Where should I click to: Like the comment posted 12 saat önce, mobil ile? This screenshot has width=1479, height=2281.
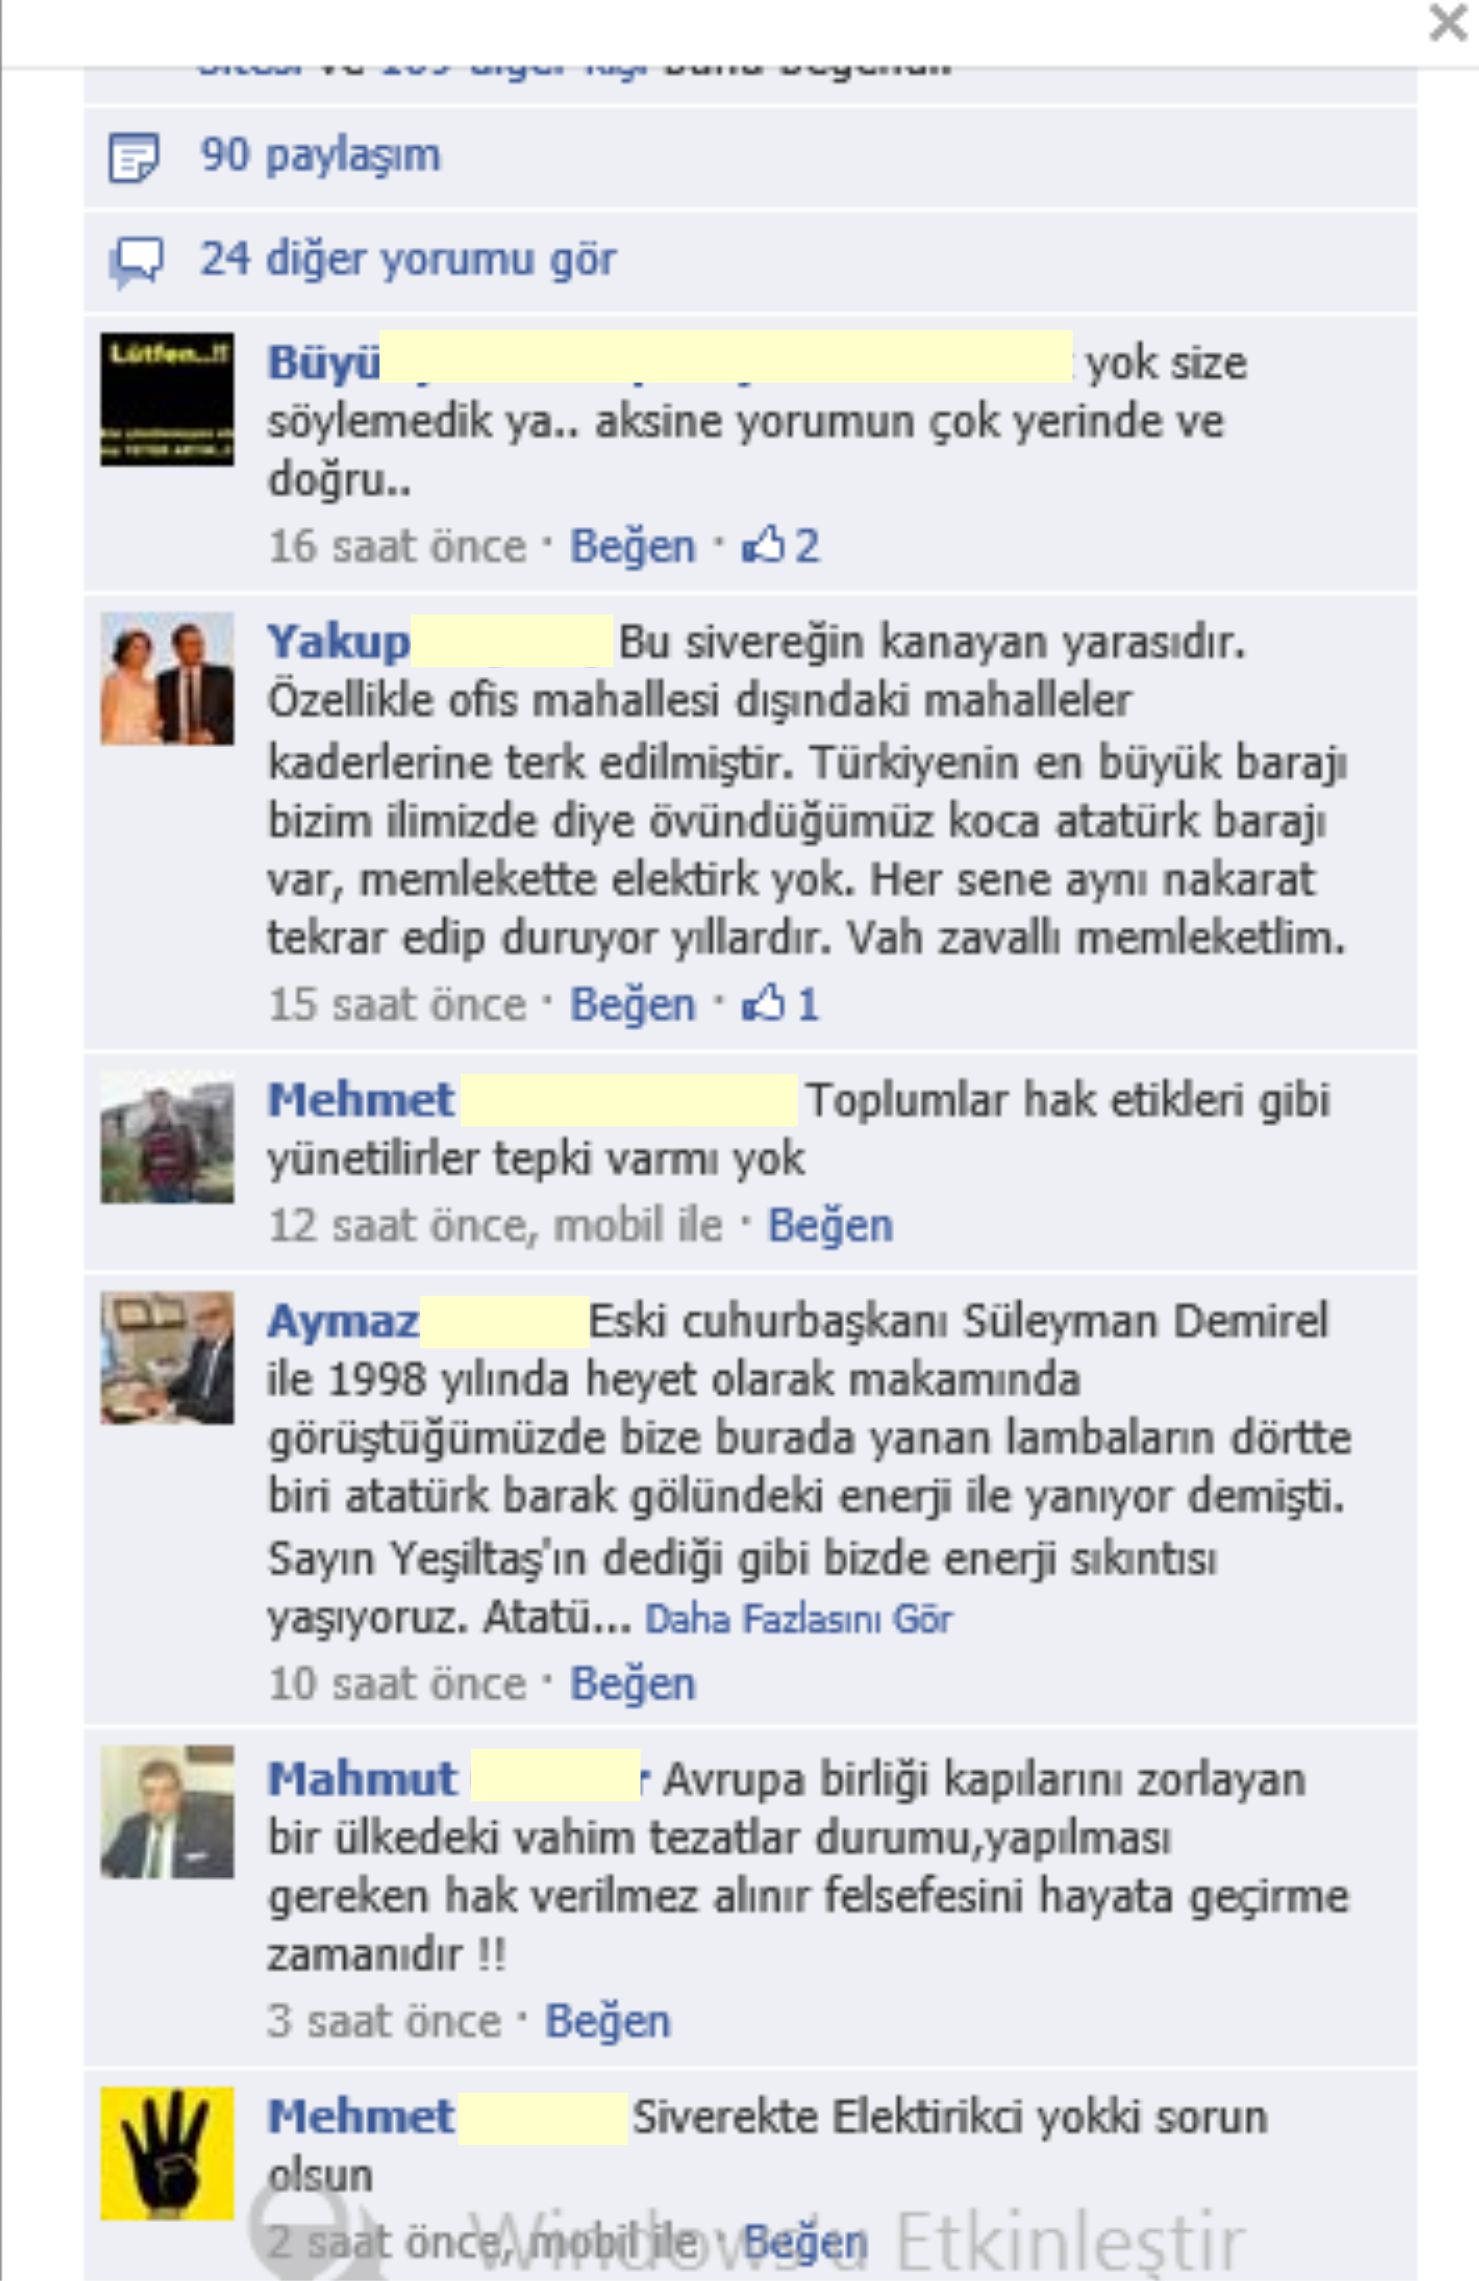[830, 1226]
